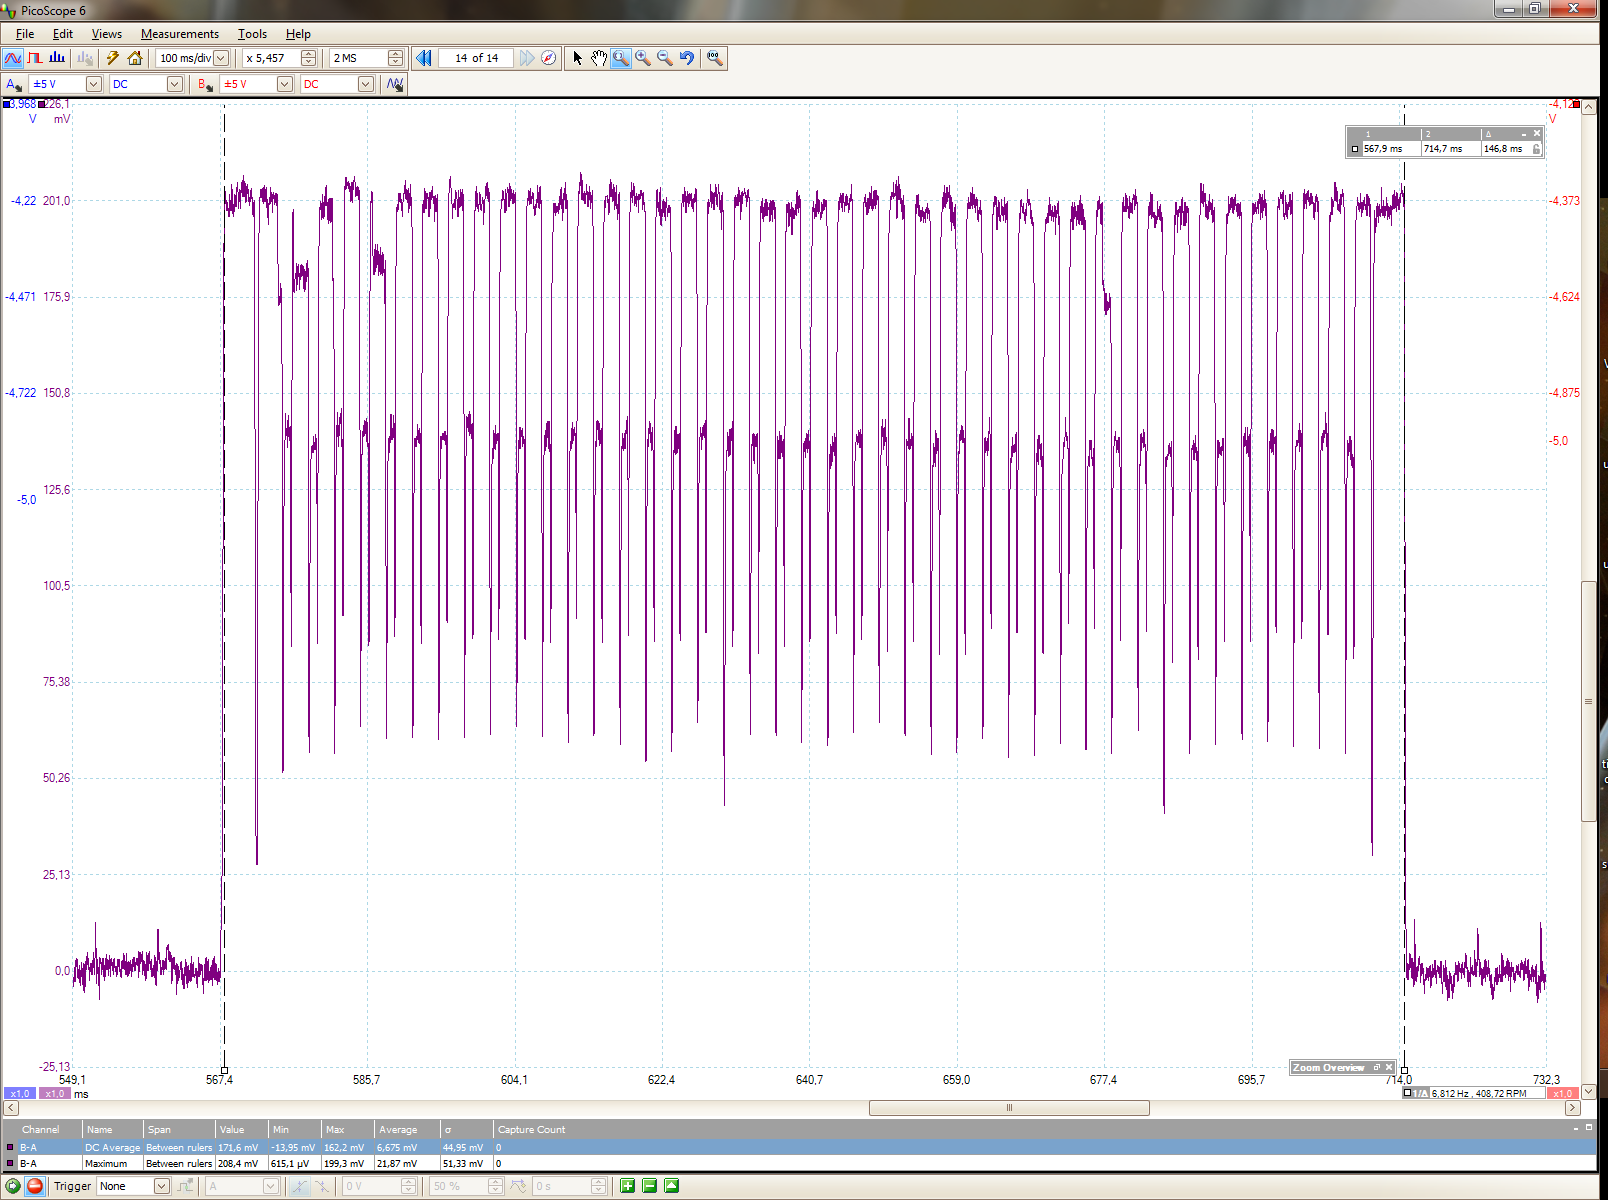Minimize the ruler legend box
Screen dimensions: 1608x1200
(1524, 133)
